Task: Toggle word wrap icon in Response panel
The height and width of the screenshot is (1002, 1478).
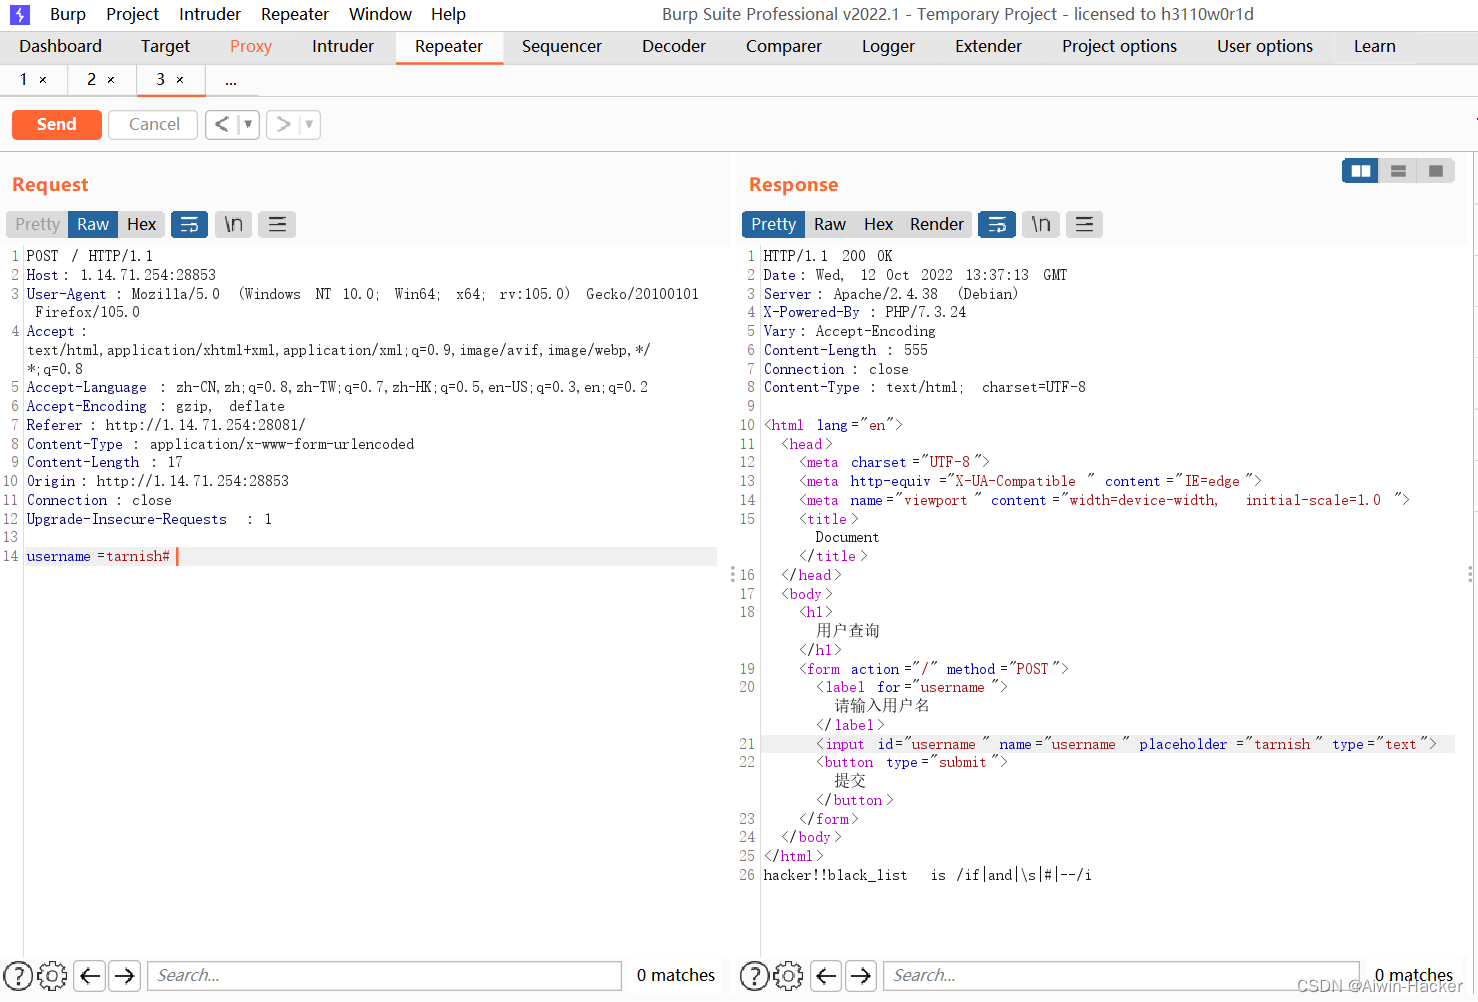Action: pos(997,224)
